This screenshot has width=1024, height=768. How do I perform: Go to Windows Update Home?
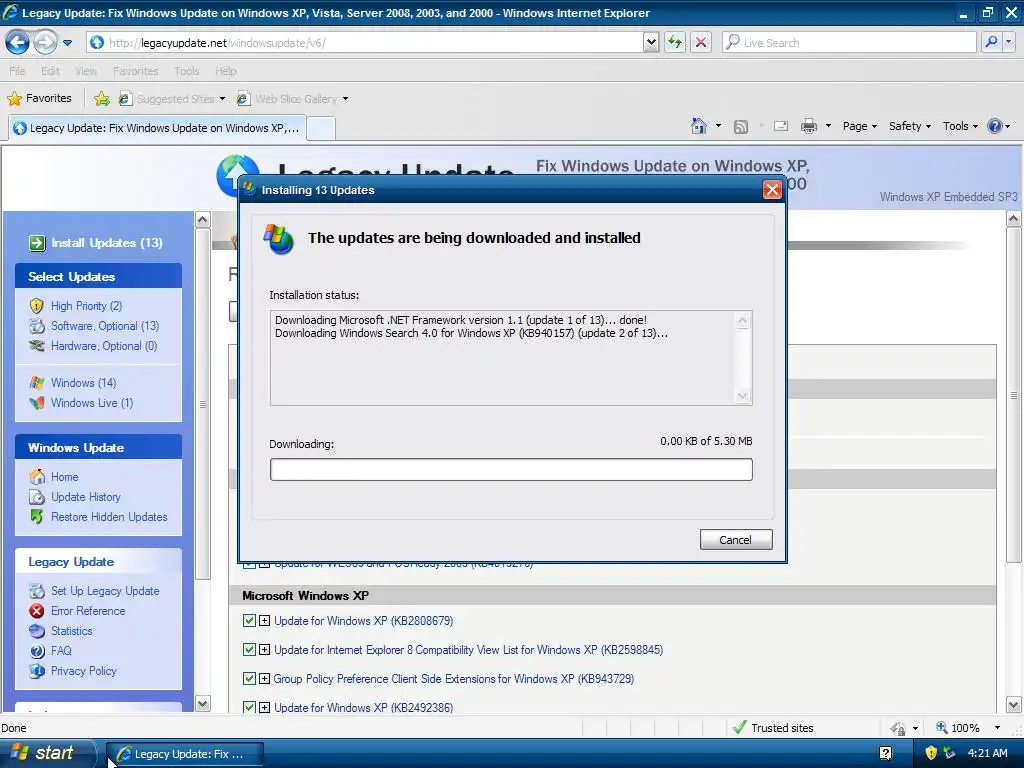coord(64,477)
